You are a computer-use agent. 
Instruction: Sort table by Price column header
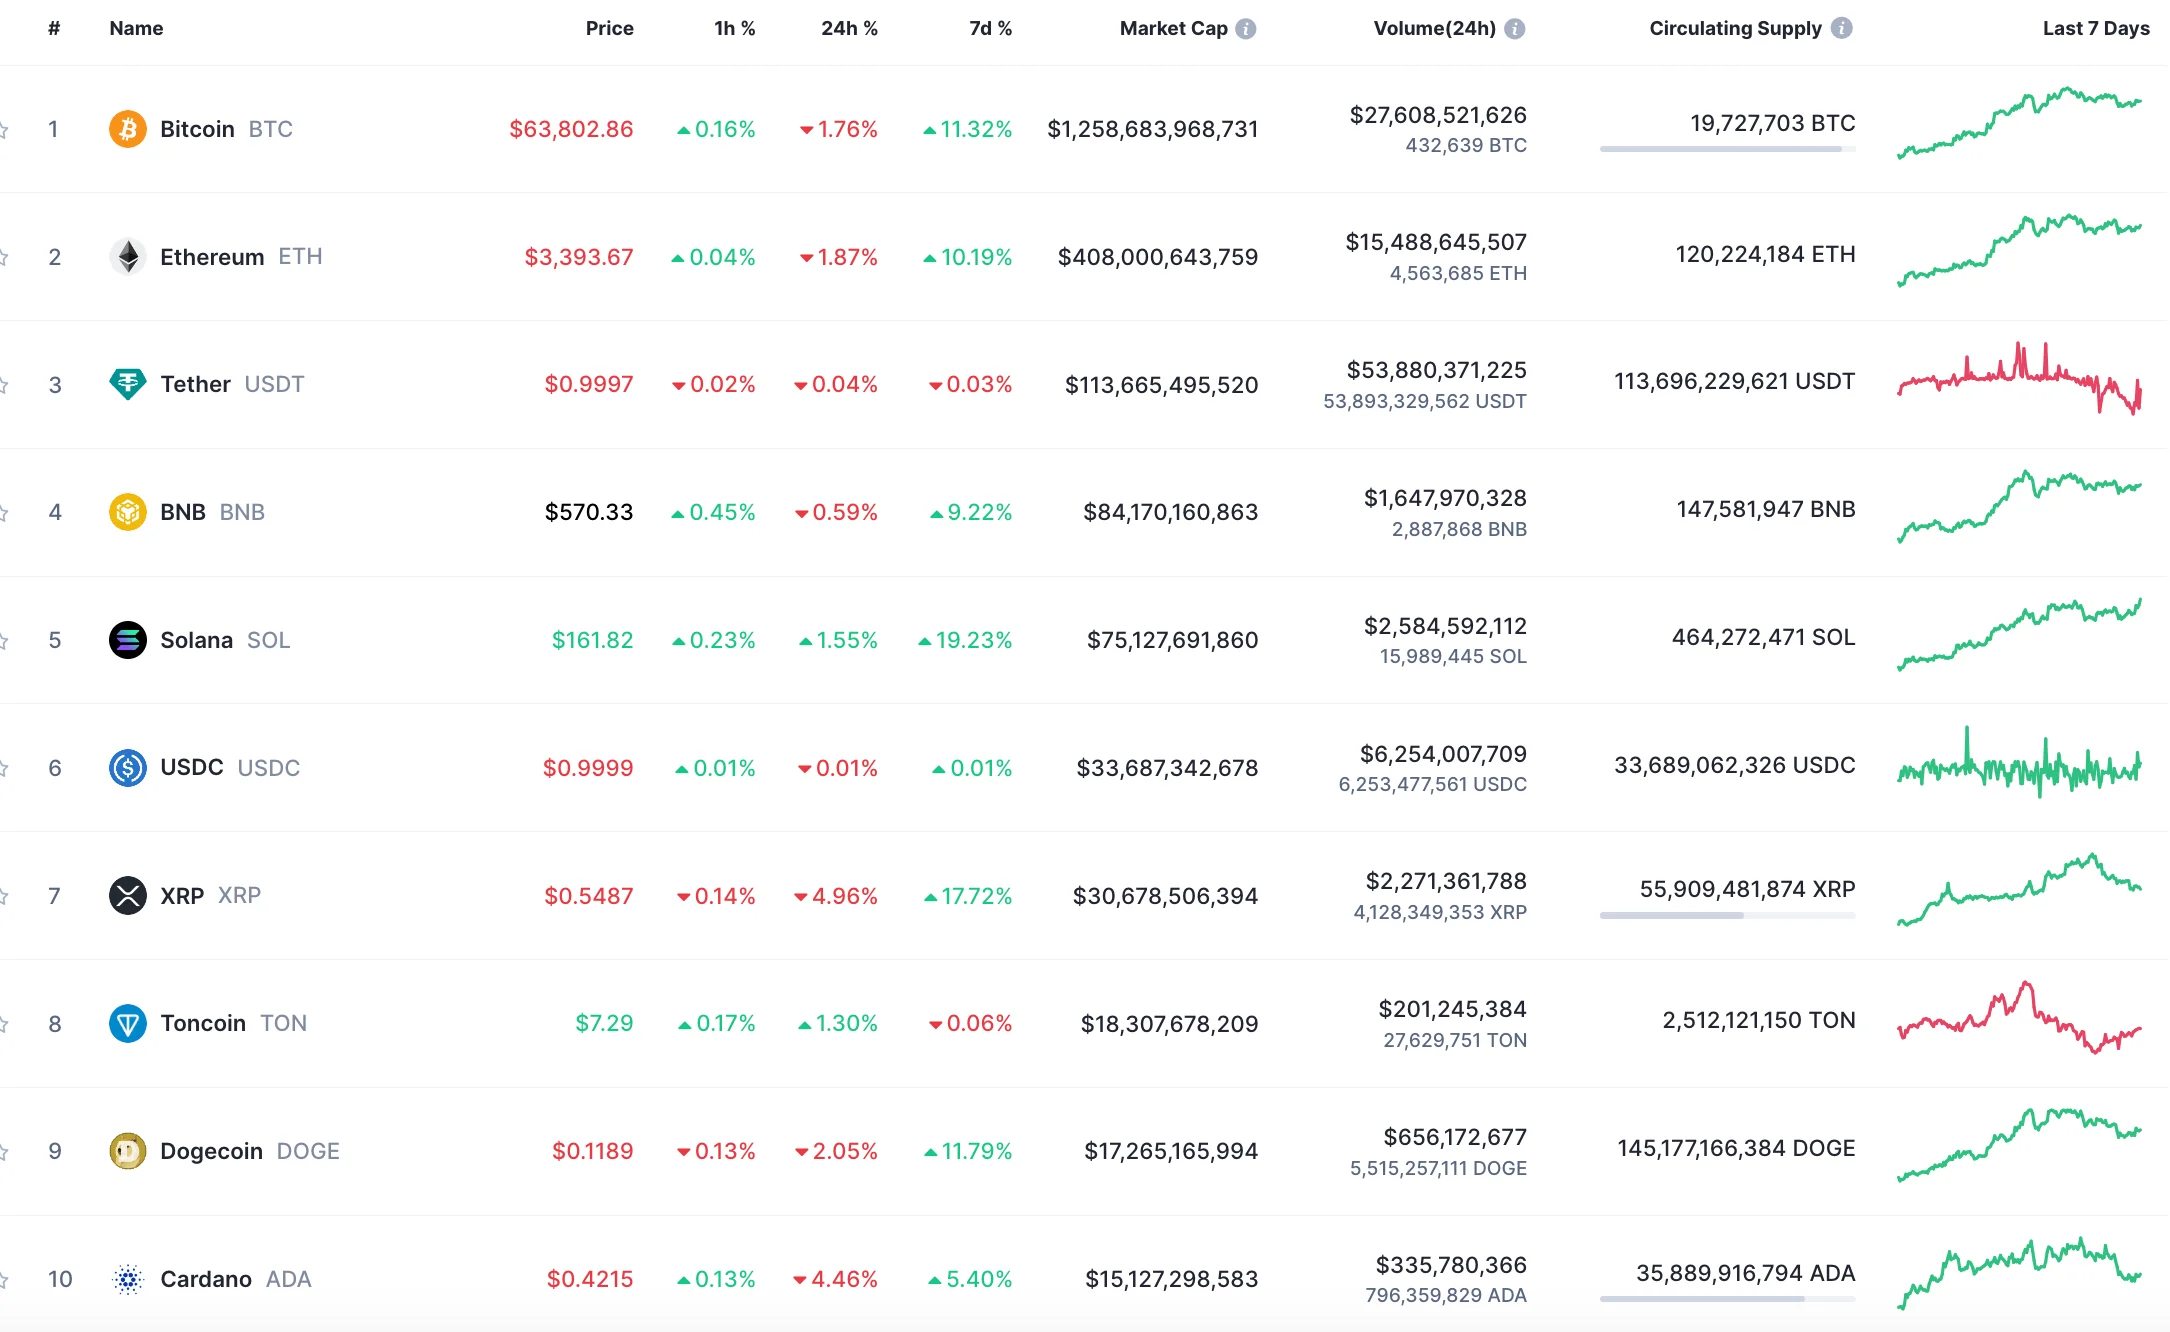pyautogui.click(x=609, y=28)
